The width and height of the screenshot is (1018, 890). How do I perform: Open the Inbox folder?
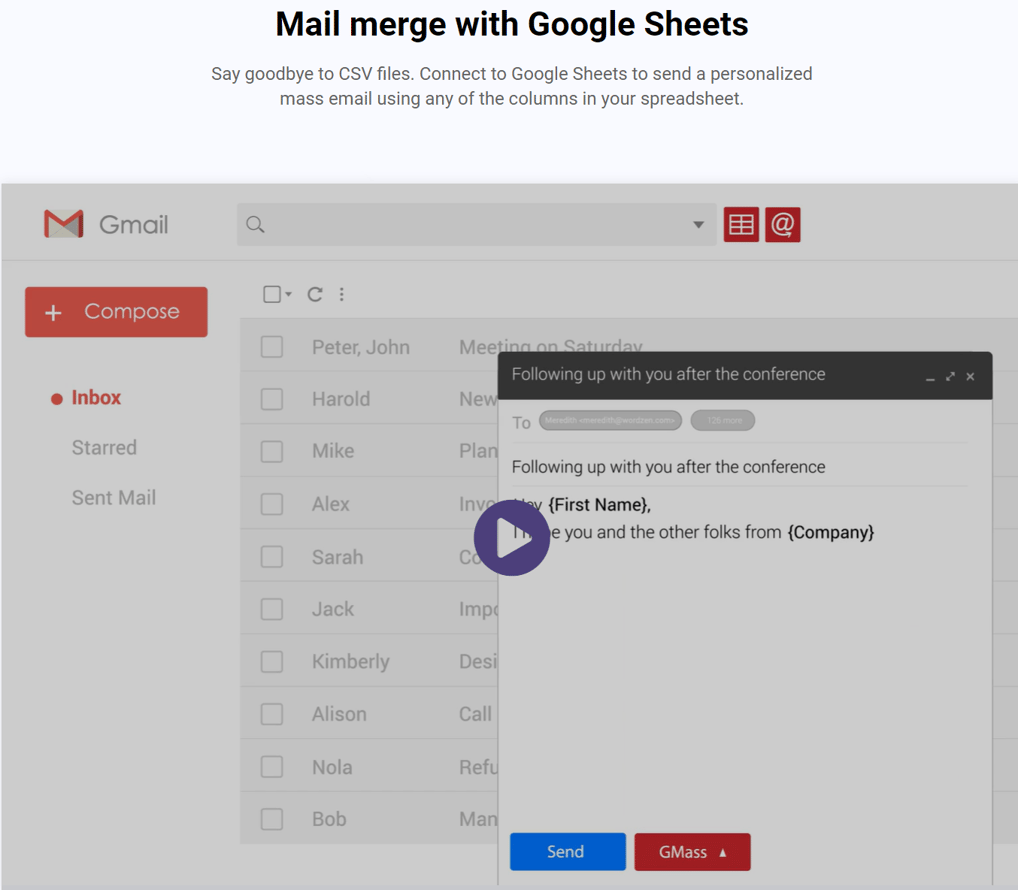tap(95, 397)
